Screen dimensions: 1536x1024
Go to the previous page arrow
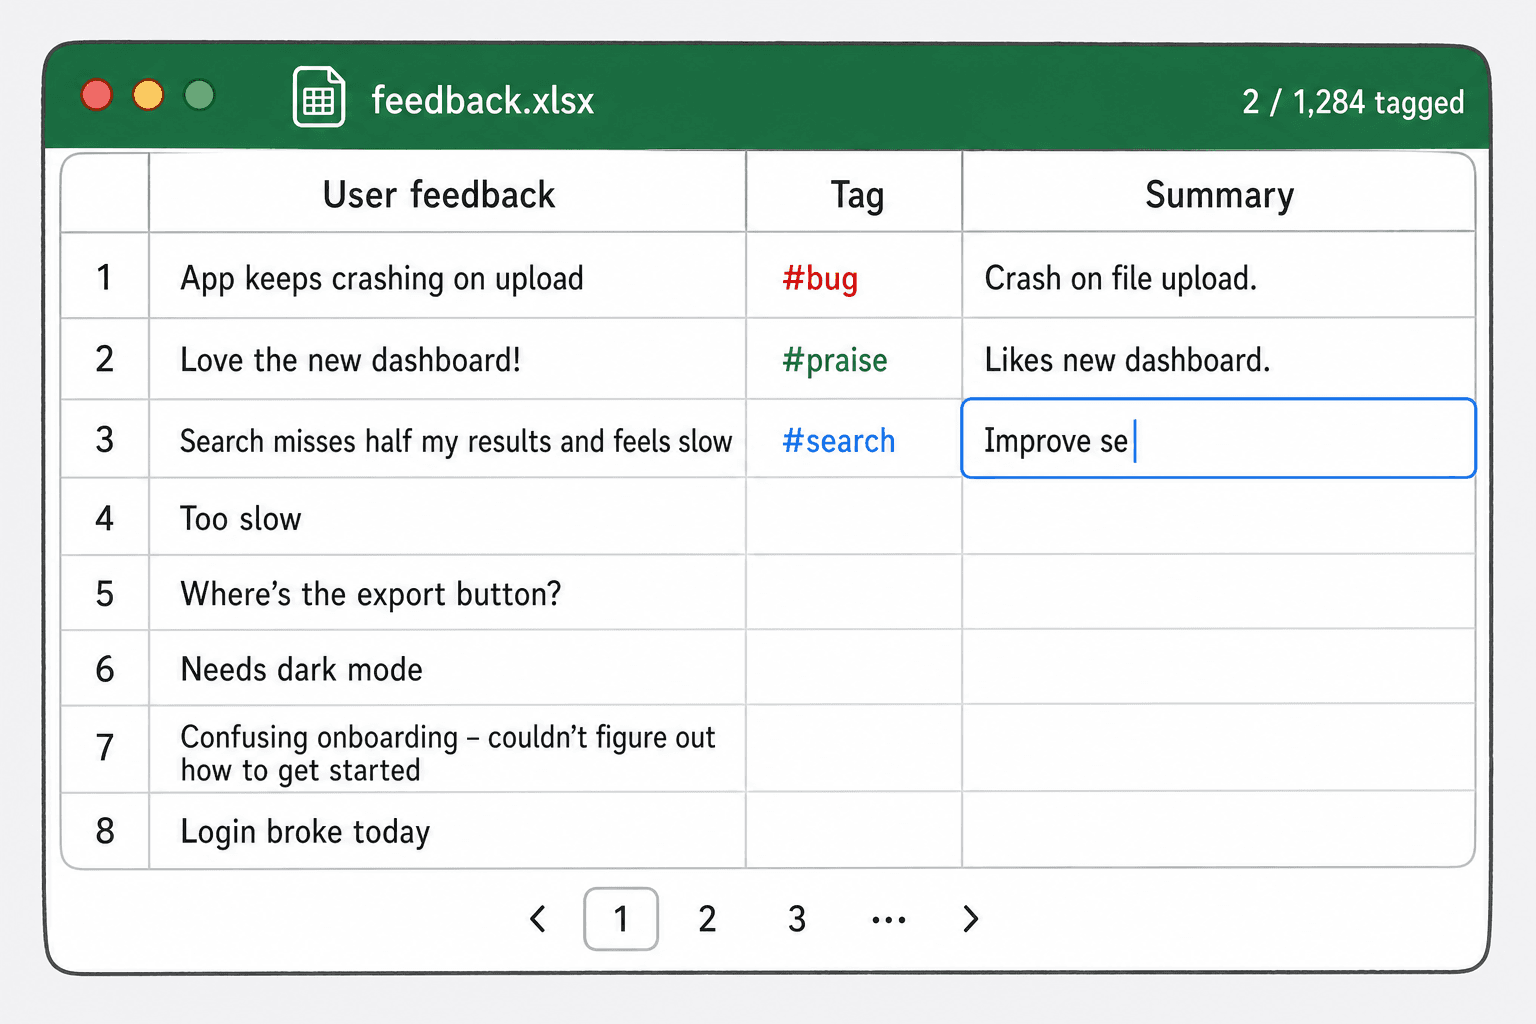(x=538, y=919)
